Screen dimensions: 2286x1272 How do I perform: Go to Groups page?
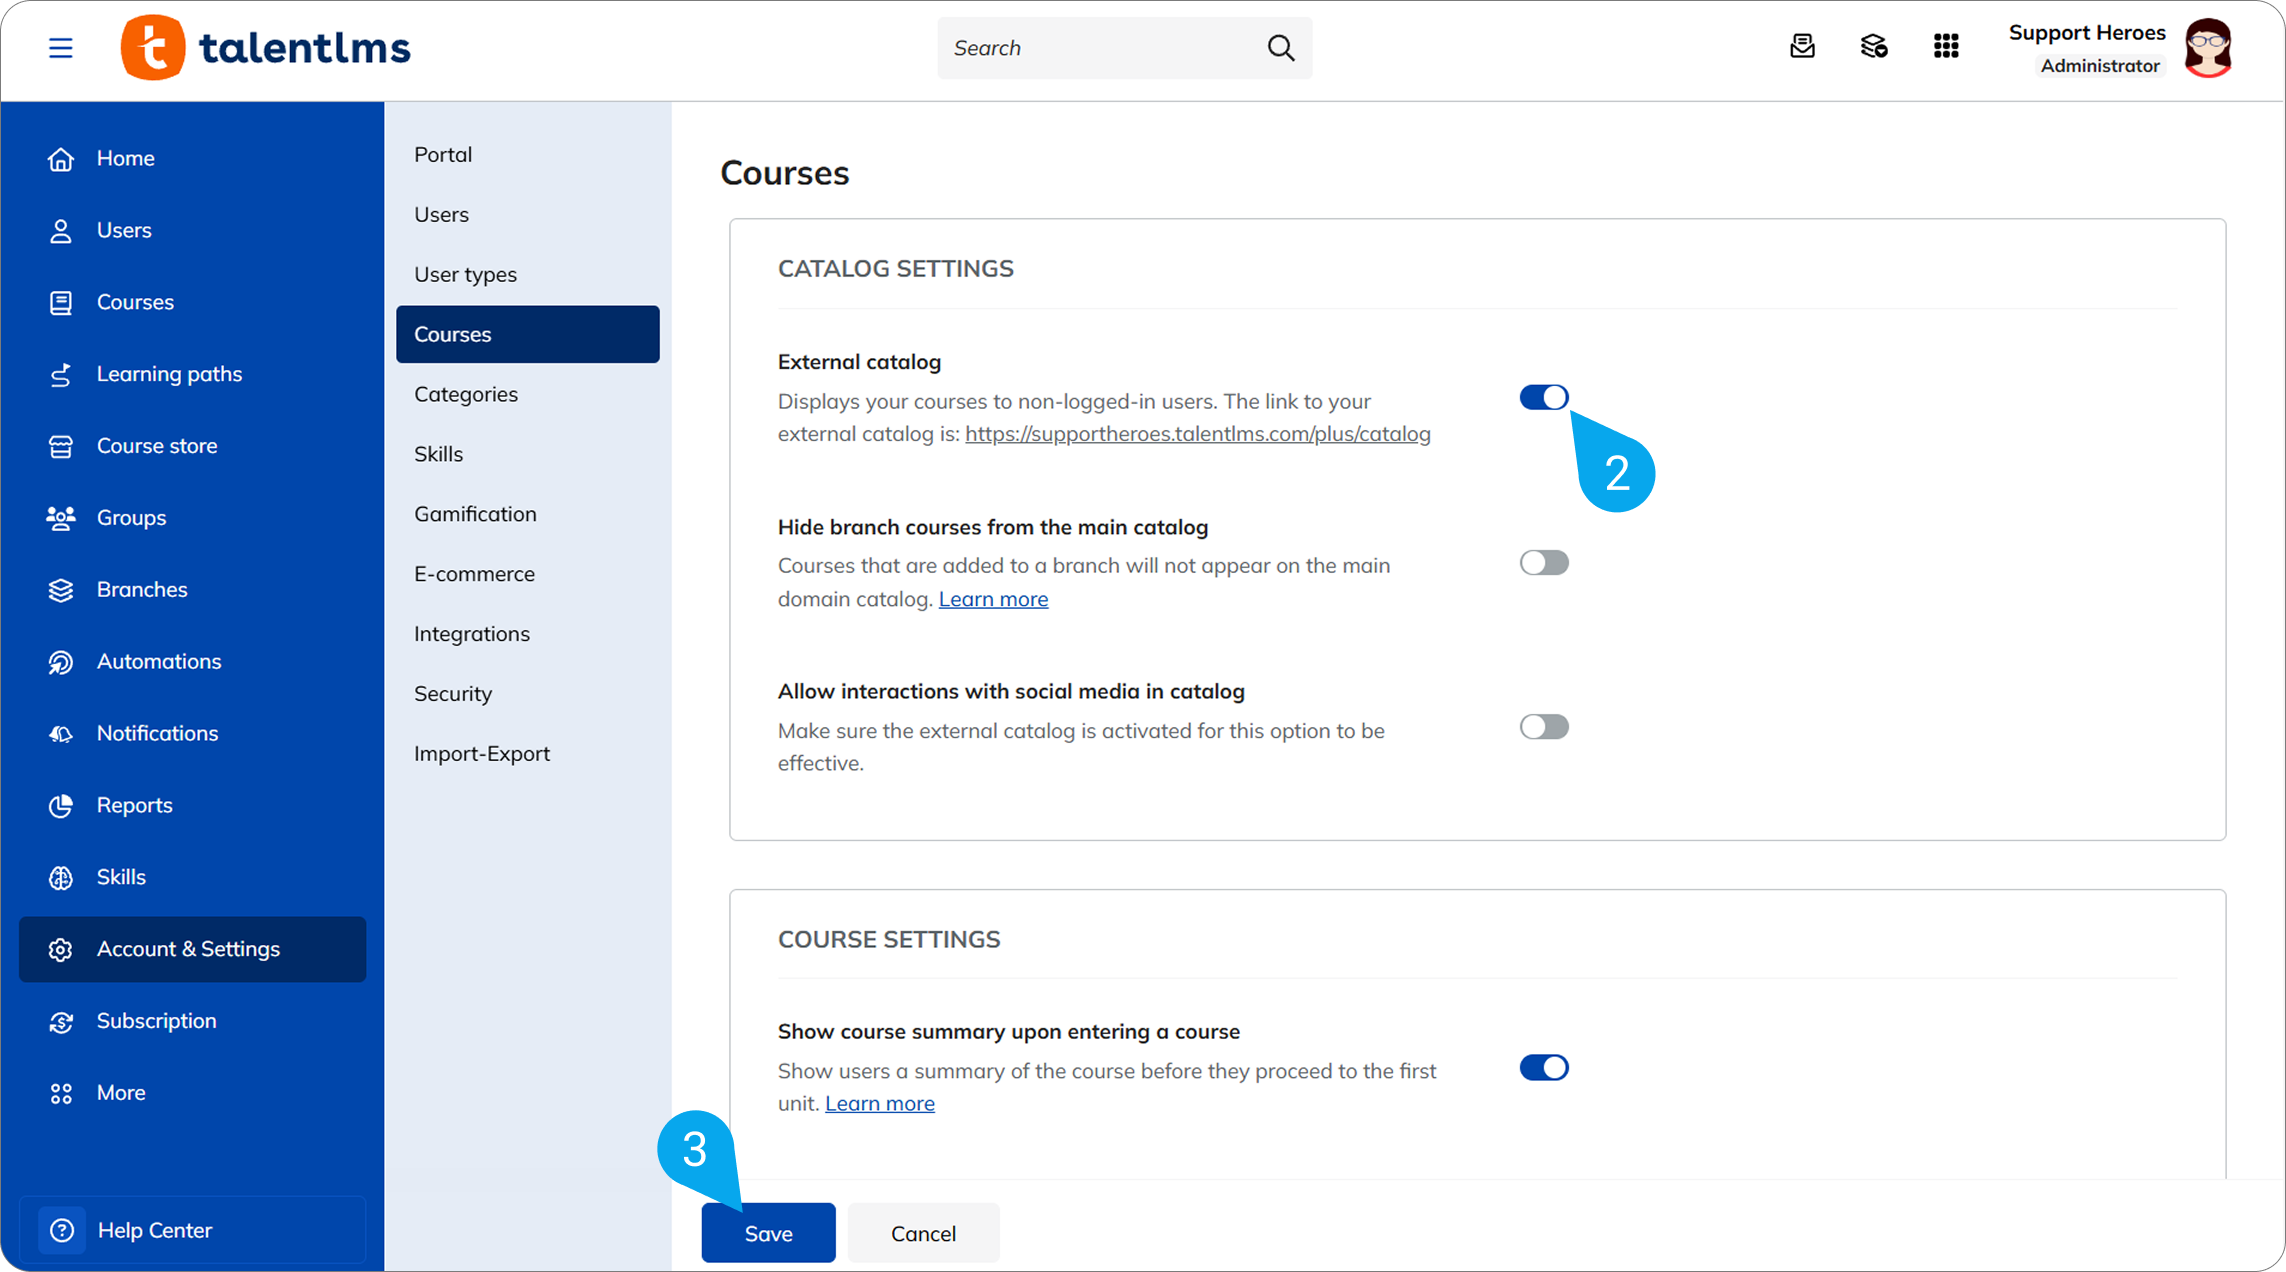pos(192,518)
